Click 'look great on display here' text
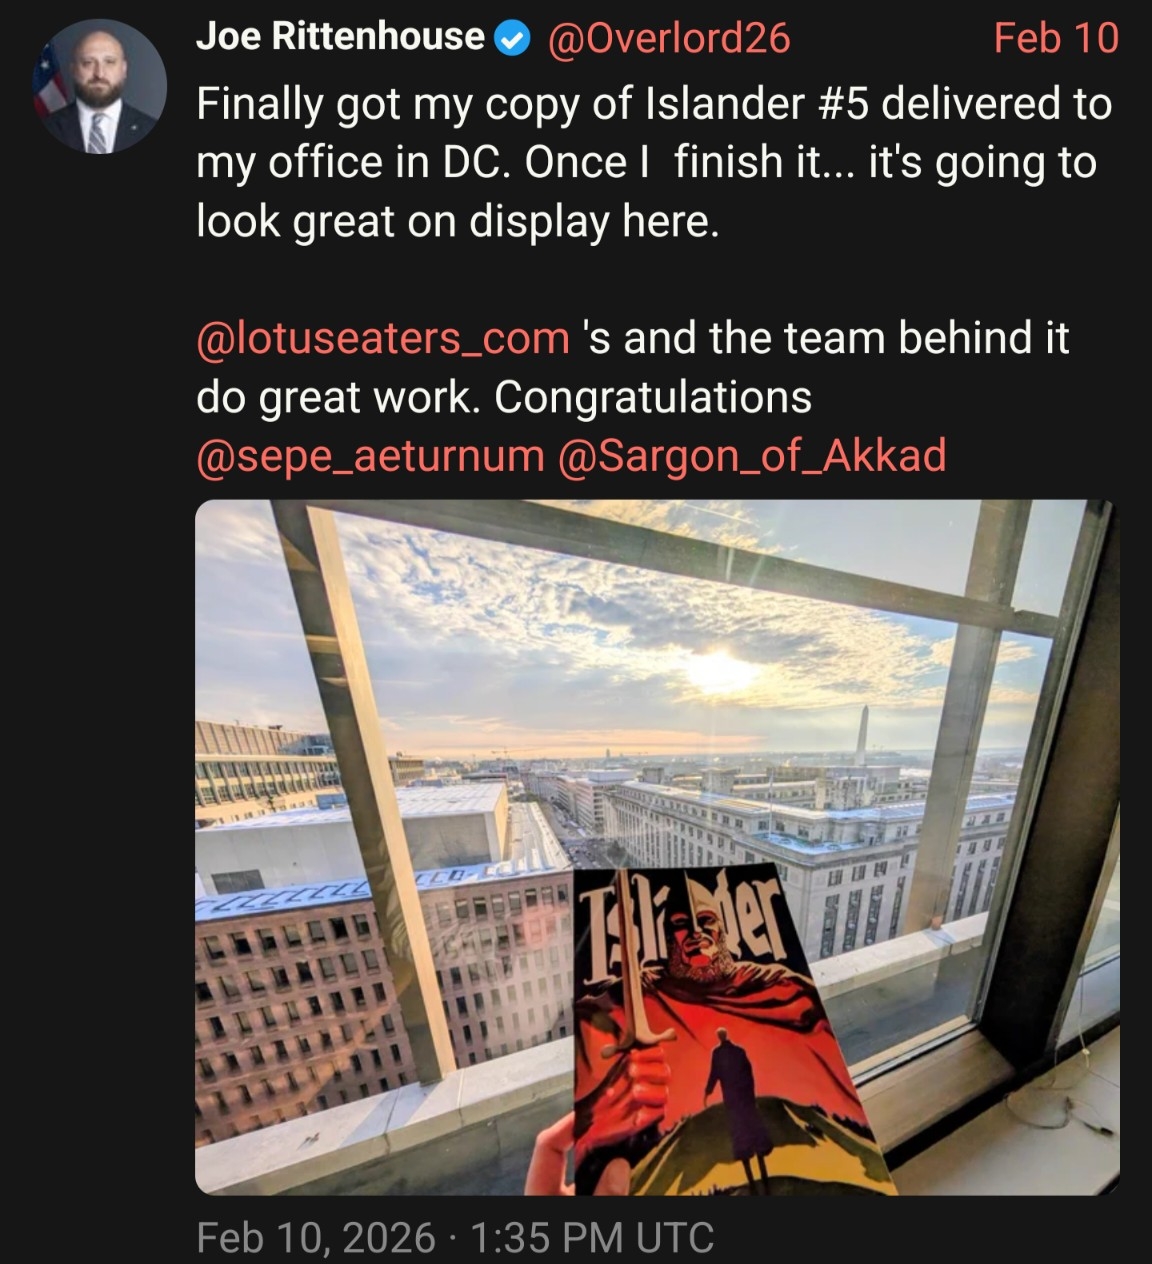The width and height of the screenshot is (1152, 1264). coord(457,221)
